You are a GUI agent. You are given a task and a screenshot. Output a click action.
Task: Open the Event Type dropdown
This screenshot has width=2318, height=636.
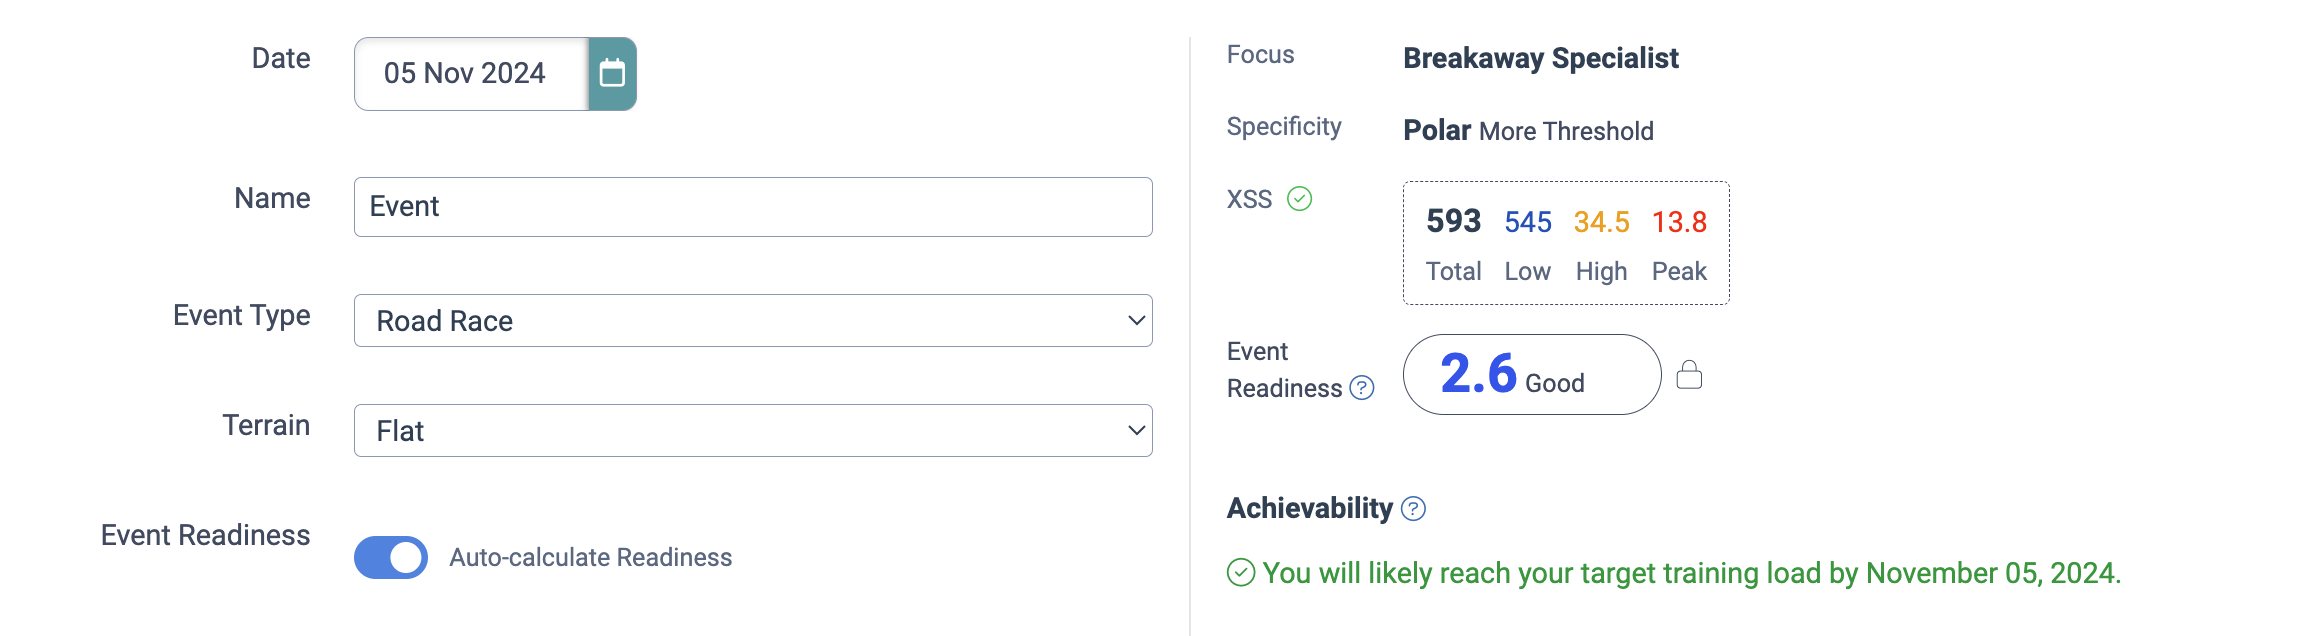pos(753,321)
